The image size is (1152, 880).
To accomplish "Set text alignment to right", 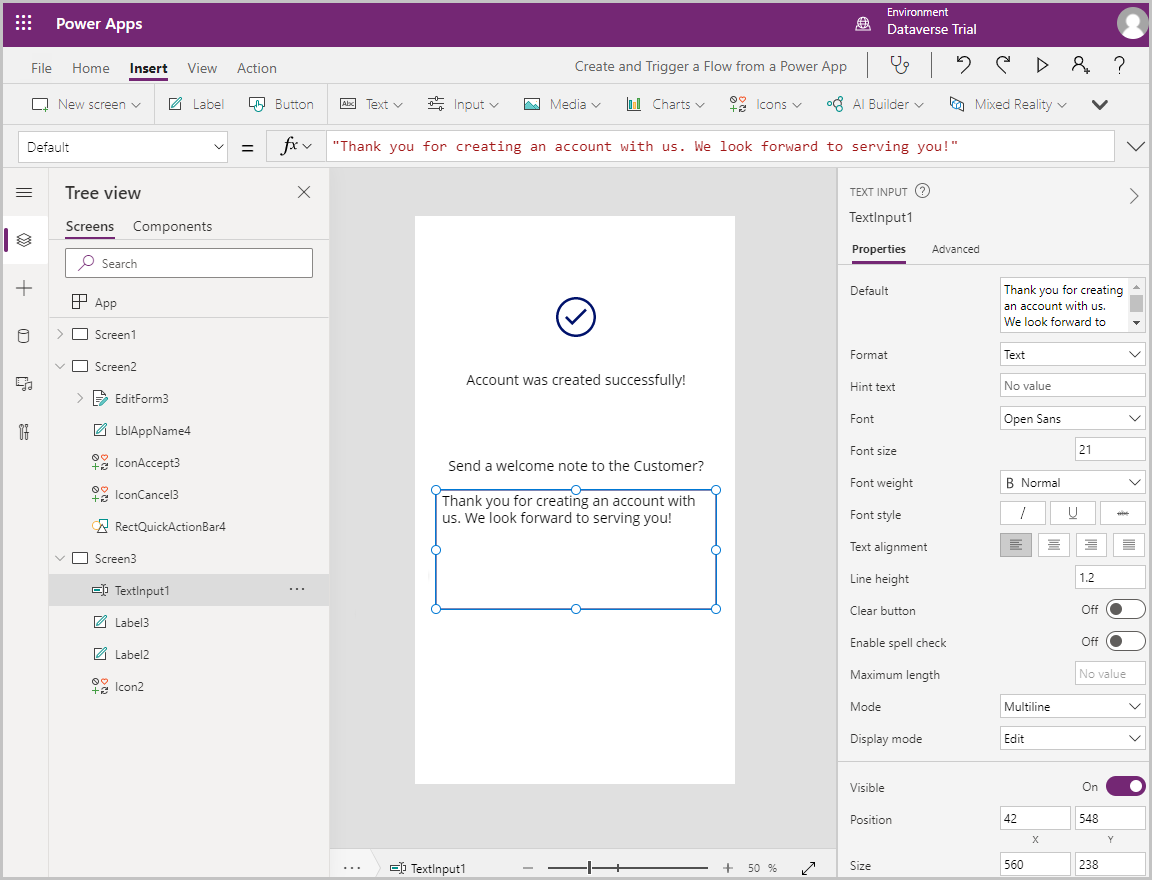I will tap(1091, 545).
